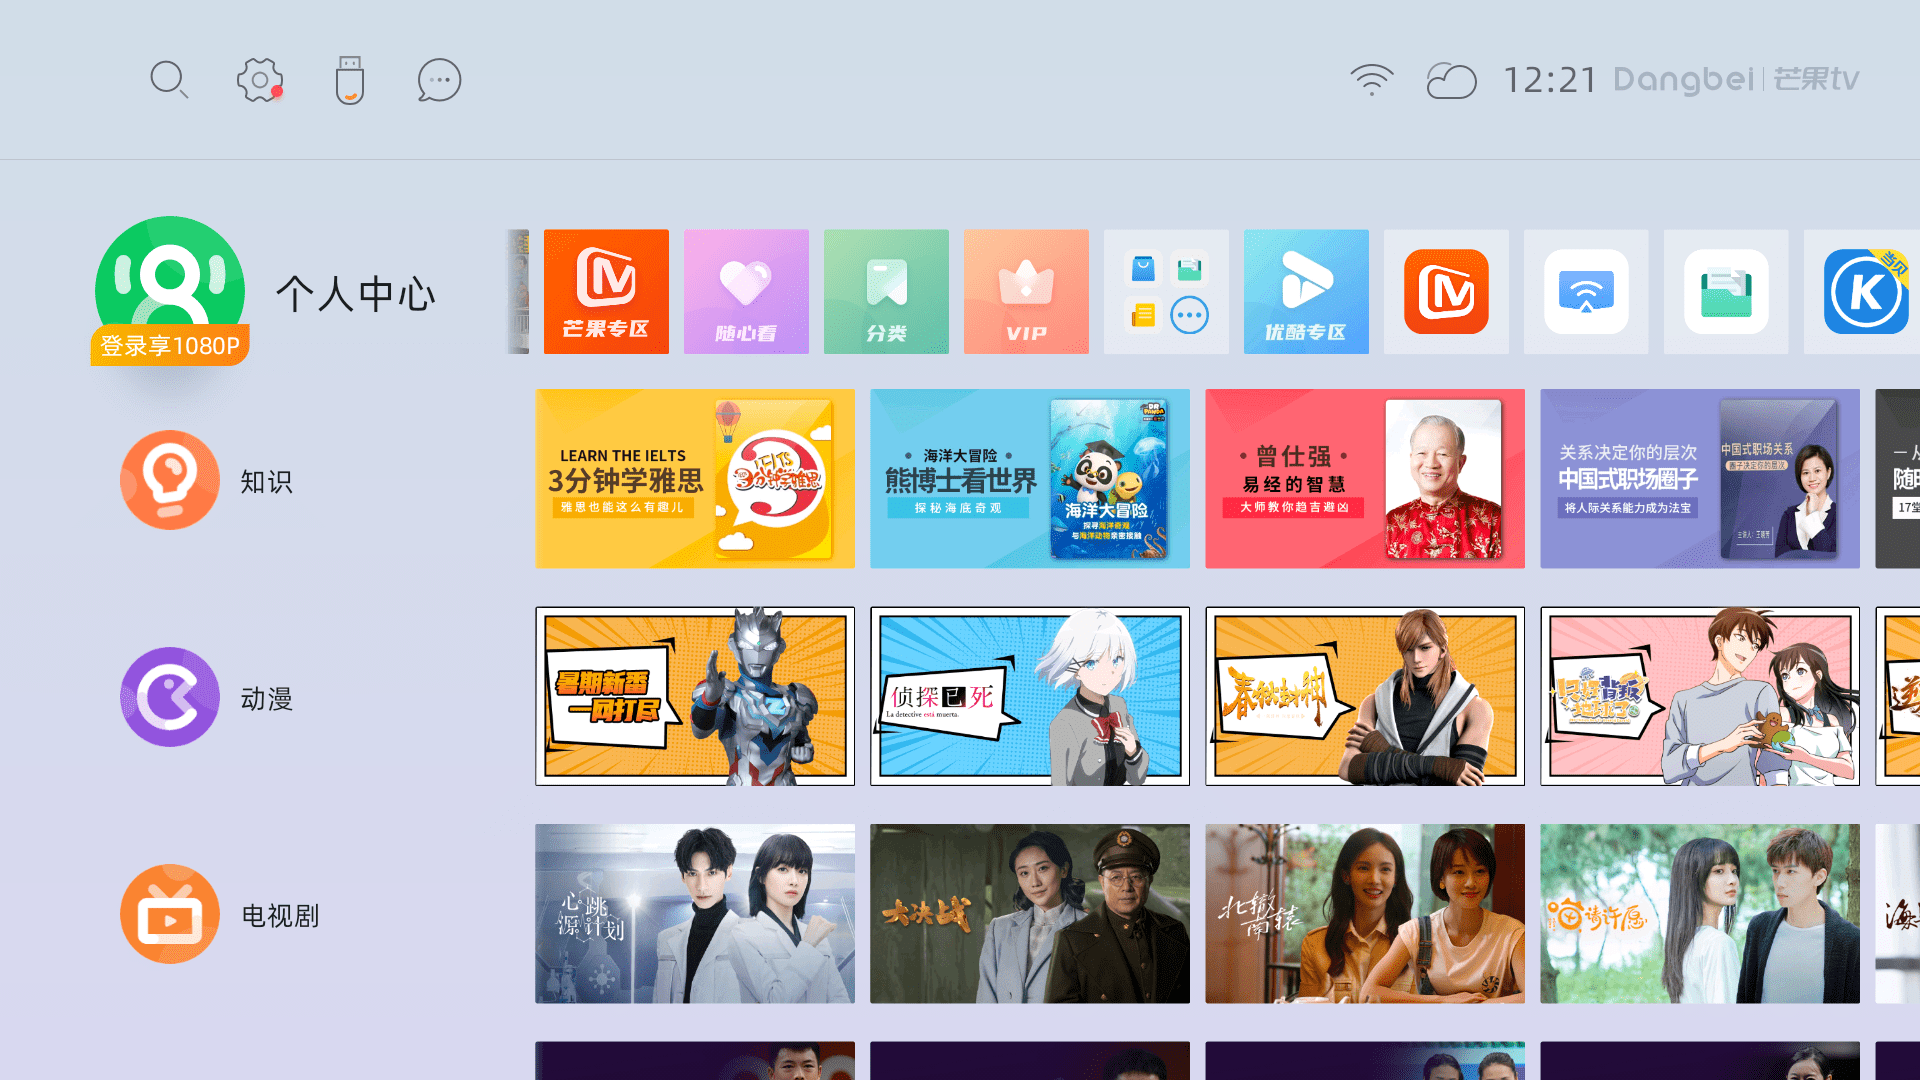
Task: Open the search icon in the top bar
Action: pyautogui.click(x=169, y=80)
